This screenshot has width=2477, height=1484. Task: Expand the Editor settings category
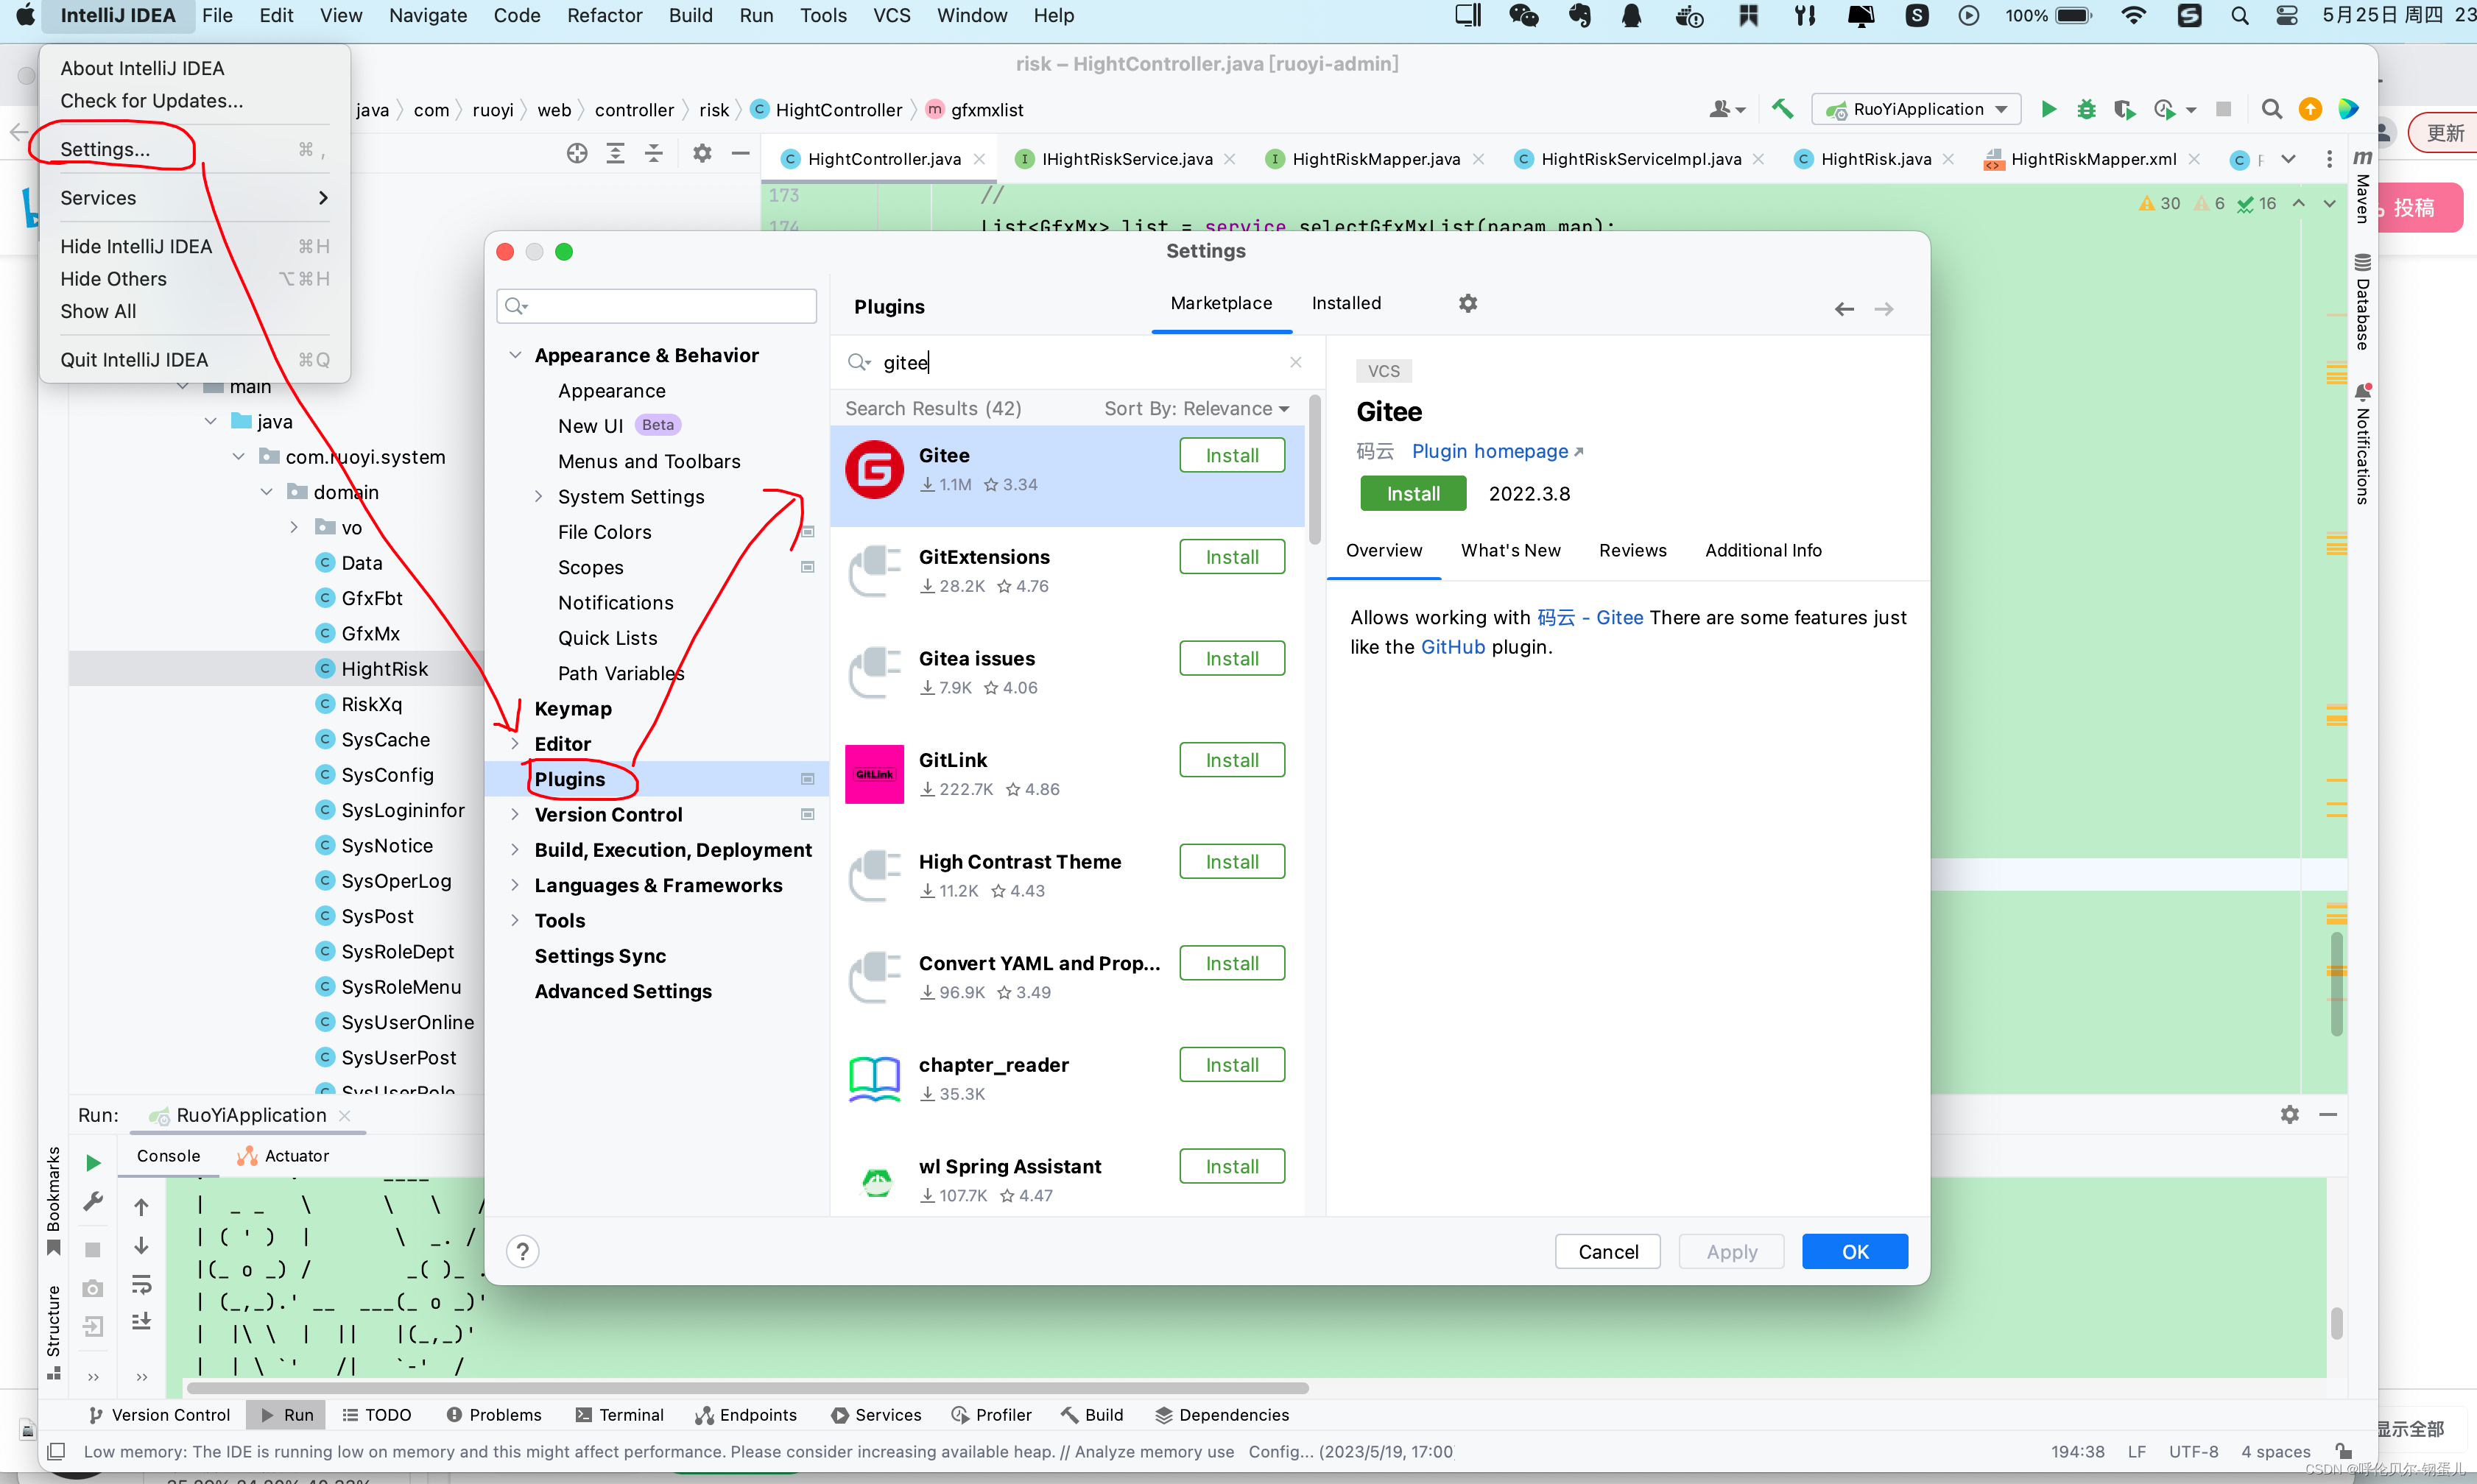click(x=515, y=743)
